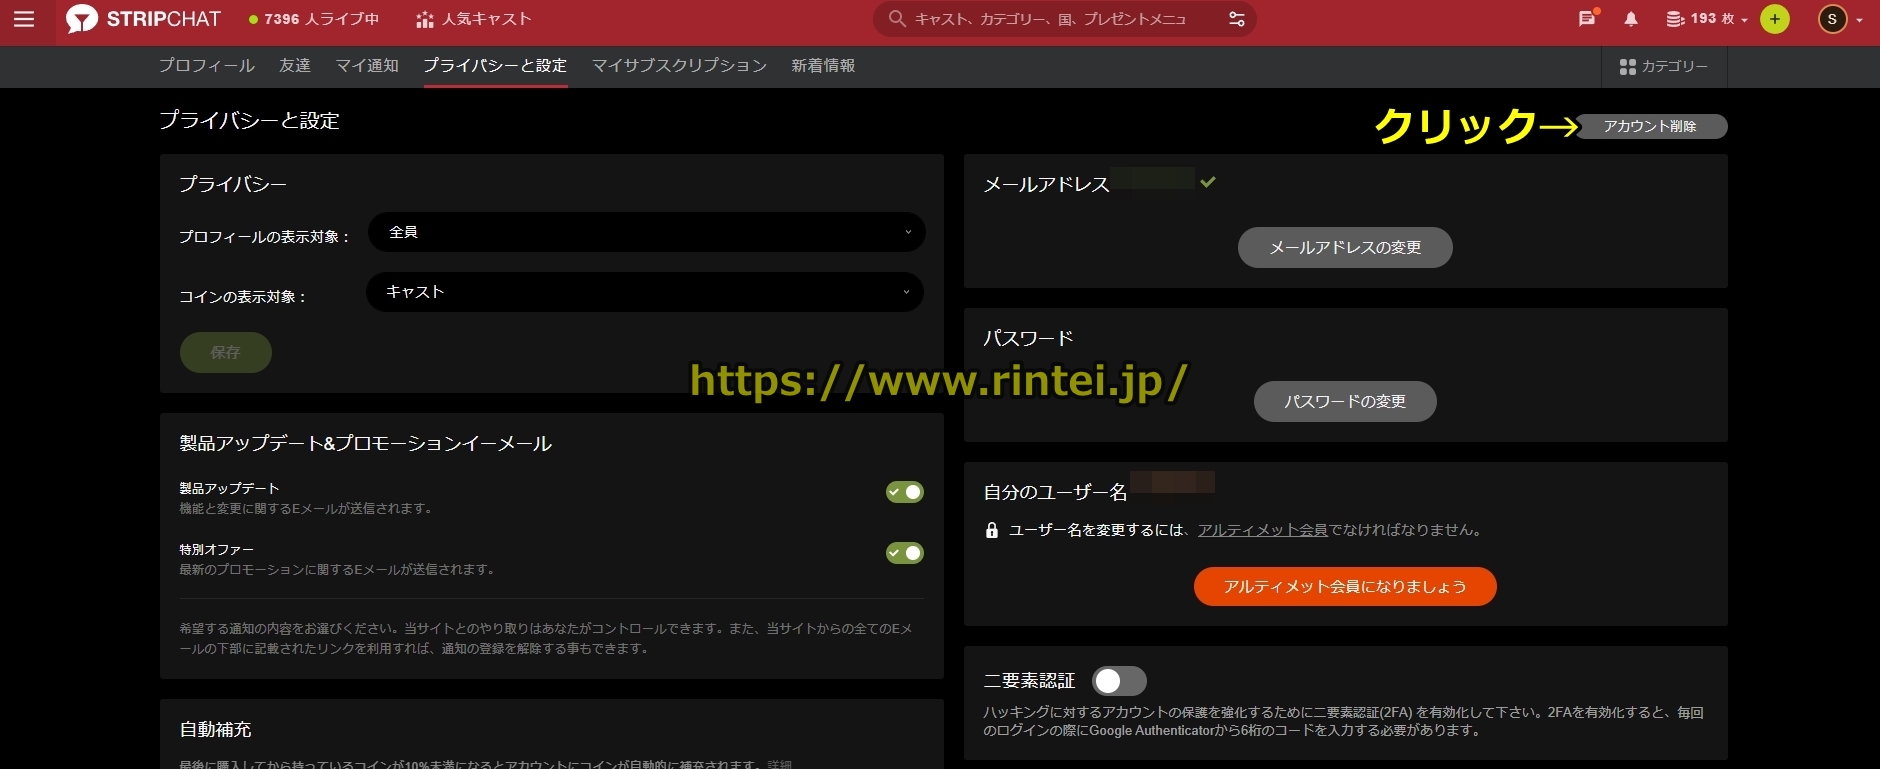Go to マイサブスクリプション tab

(679, 66)
